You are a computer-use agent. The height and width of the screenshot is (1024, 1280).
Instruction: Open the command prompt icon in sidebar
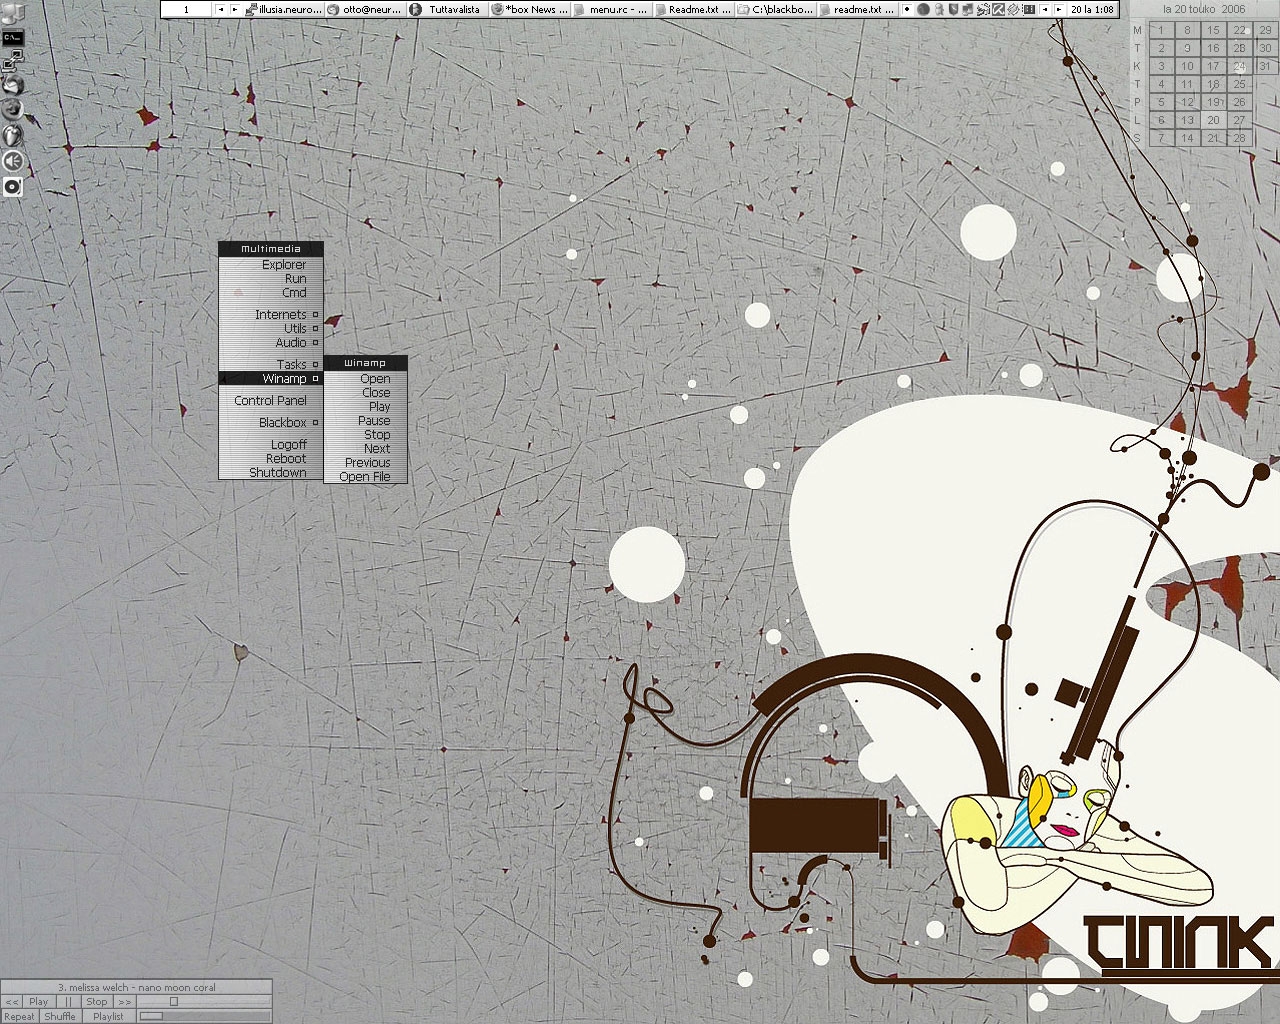click(13, 37)
